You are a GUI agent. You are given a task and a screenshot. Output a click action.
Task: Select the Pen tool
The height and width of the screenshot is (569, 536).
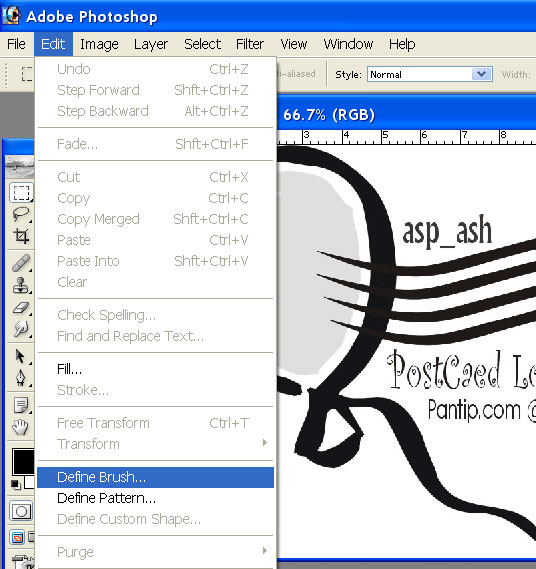pos(20,378)
